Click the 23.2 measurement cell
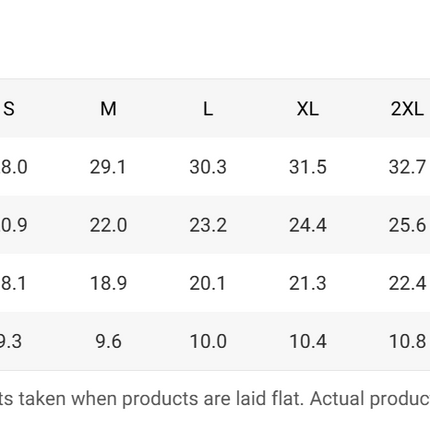 click(208, 225)
